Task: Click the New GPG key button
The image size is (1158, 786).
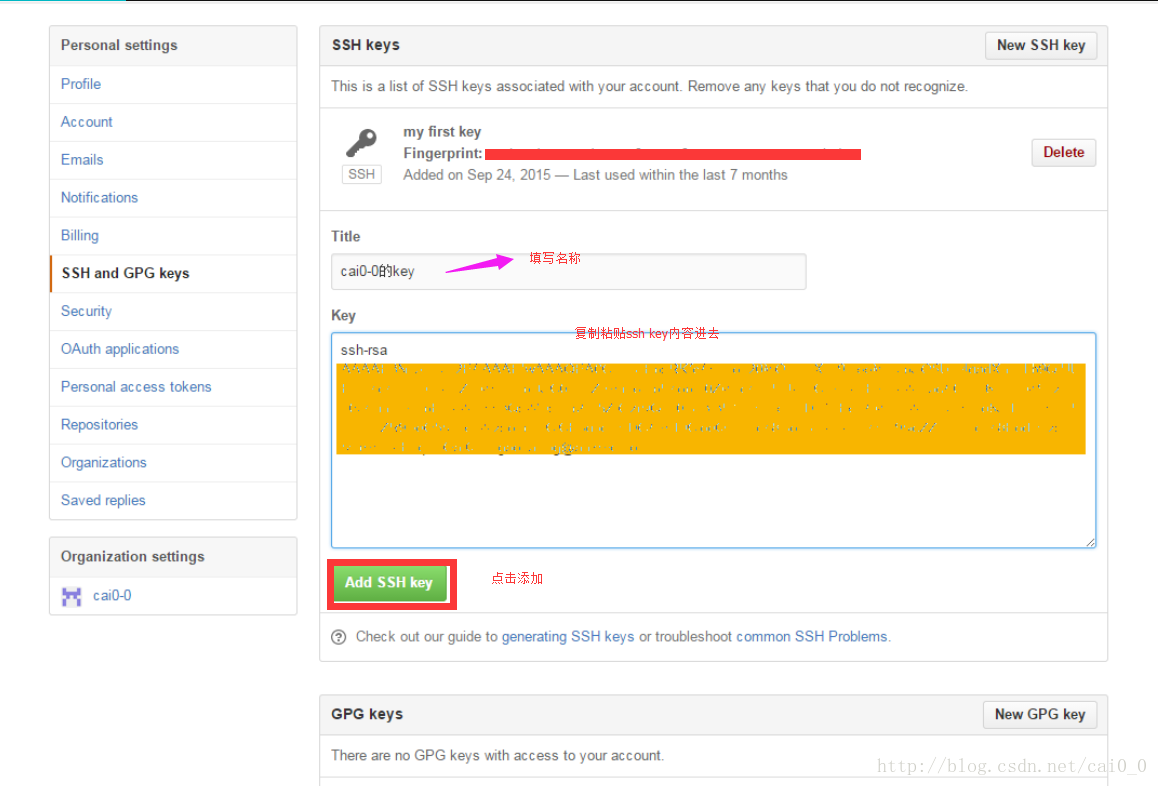Action: [1040, 714]
